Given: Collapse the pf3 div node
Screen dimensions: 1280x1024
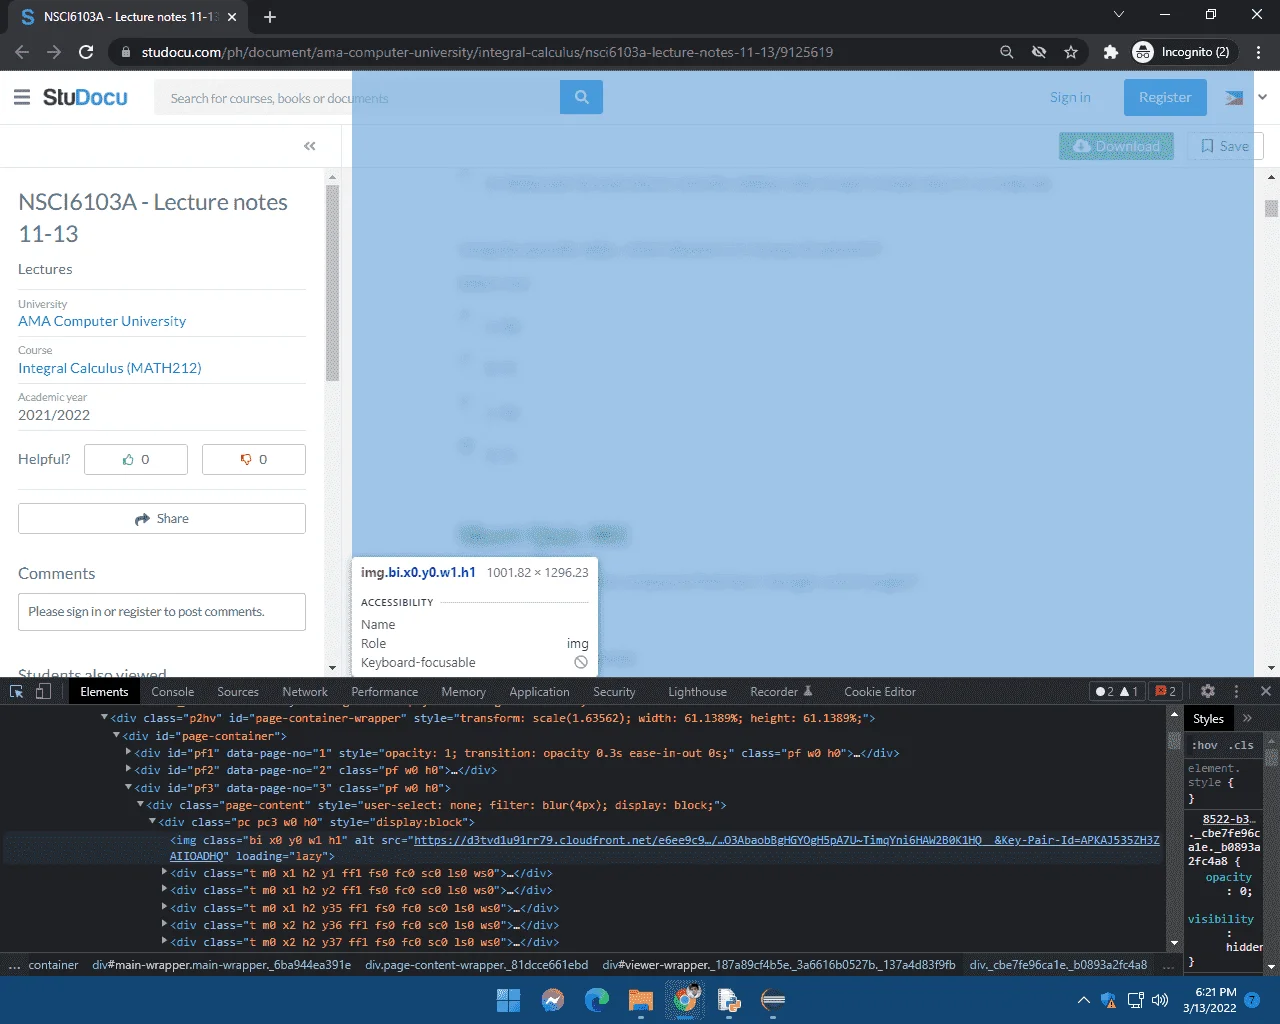Looking at the screenshot, I should click(x=128, y=788).
